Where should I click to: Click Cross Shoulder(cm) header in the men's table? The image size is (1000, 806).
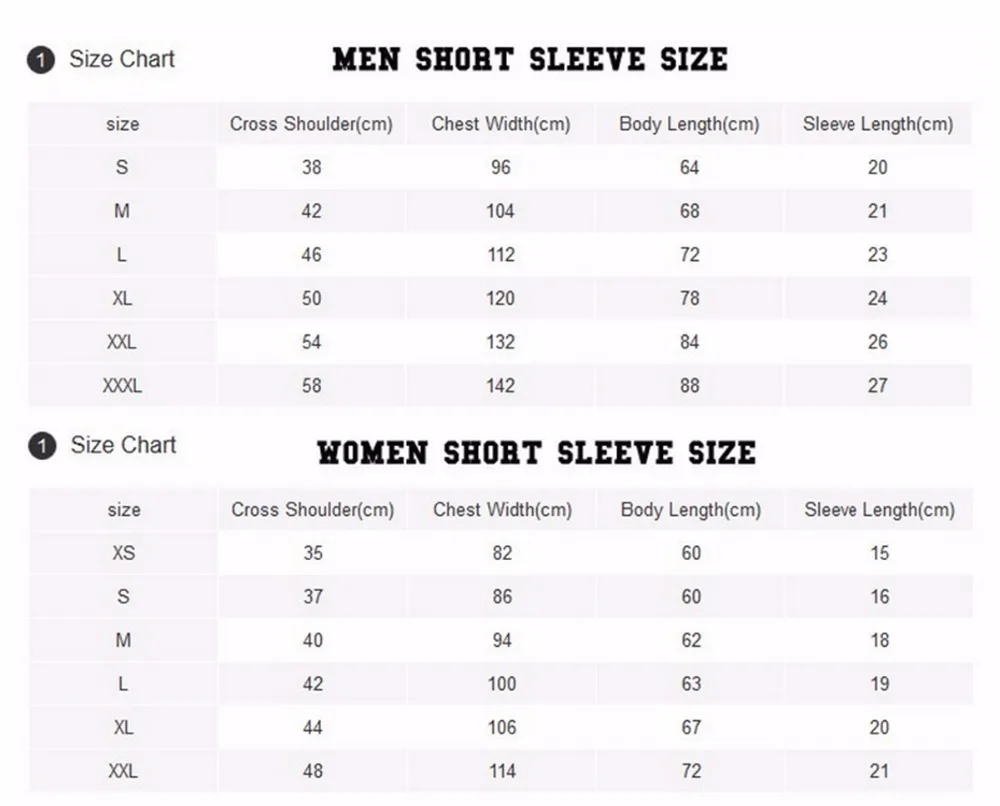(311, 124)
